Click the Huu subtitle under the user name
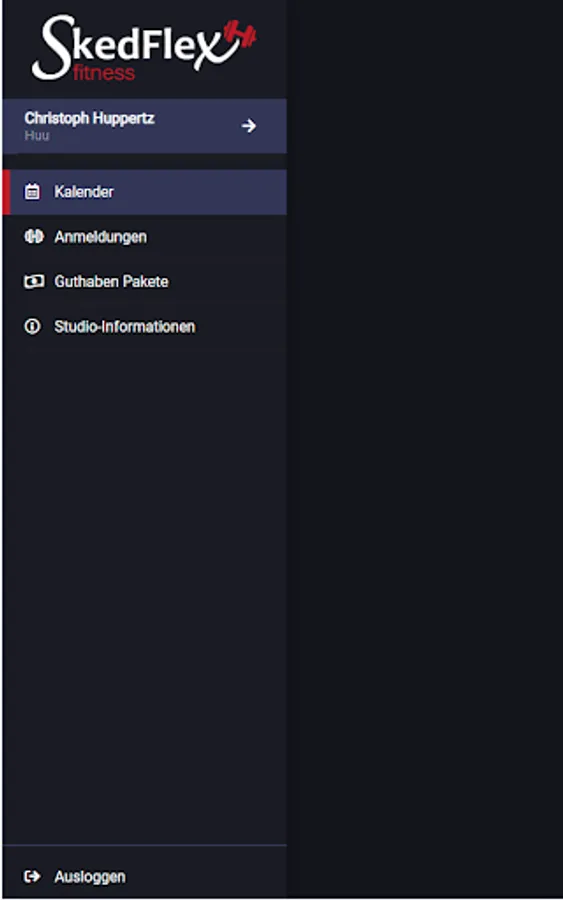Screen dimensions: 563x900 [x=37, y=135]
